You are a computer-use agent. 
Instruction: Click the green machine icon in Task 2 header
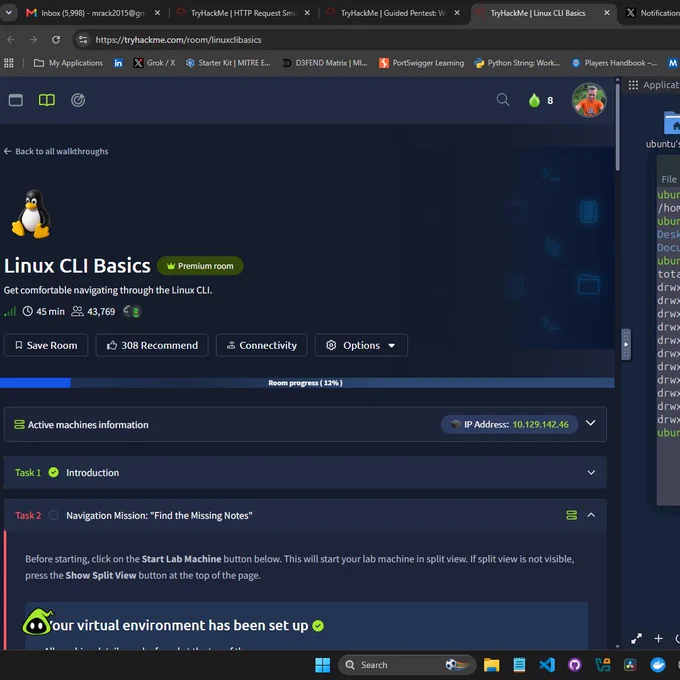pyautogui.click(x=572, y=515)
